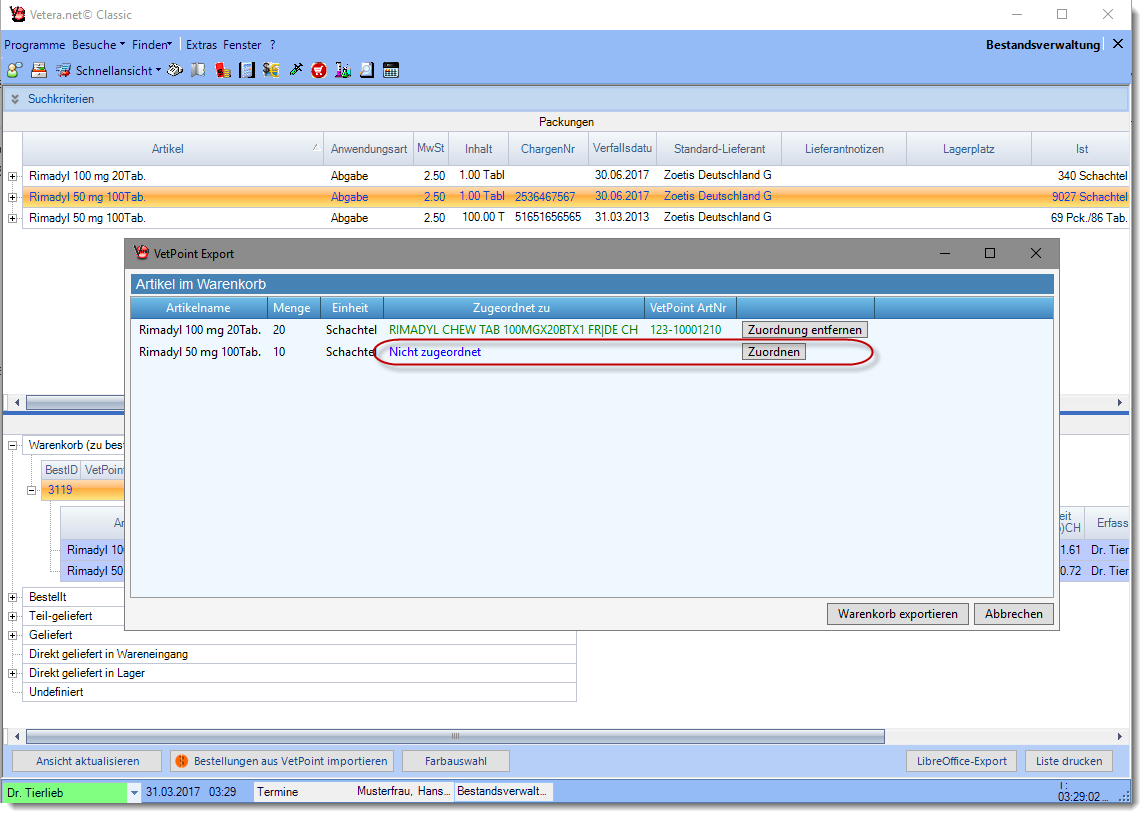Click the magnifier document toolbar icon
The image size is (1147, 818).
[x=367, y=70]
